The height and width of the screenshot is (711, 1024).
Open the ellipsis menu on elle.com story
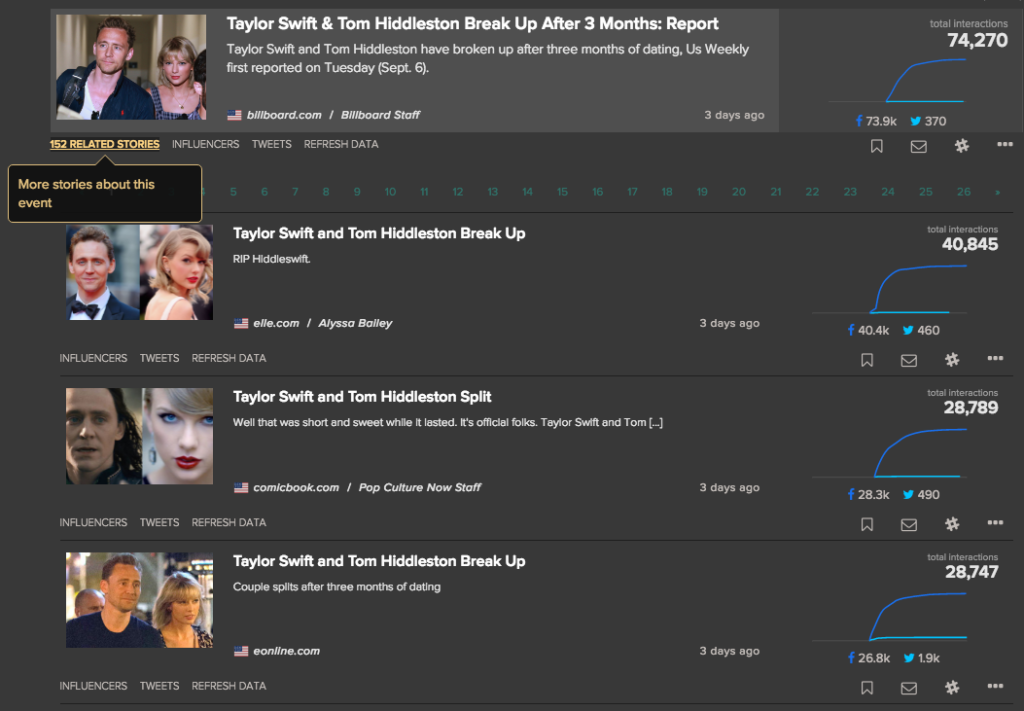995,358
